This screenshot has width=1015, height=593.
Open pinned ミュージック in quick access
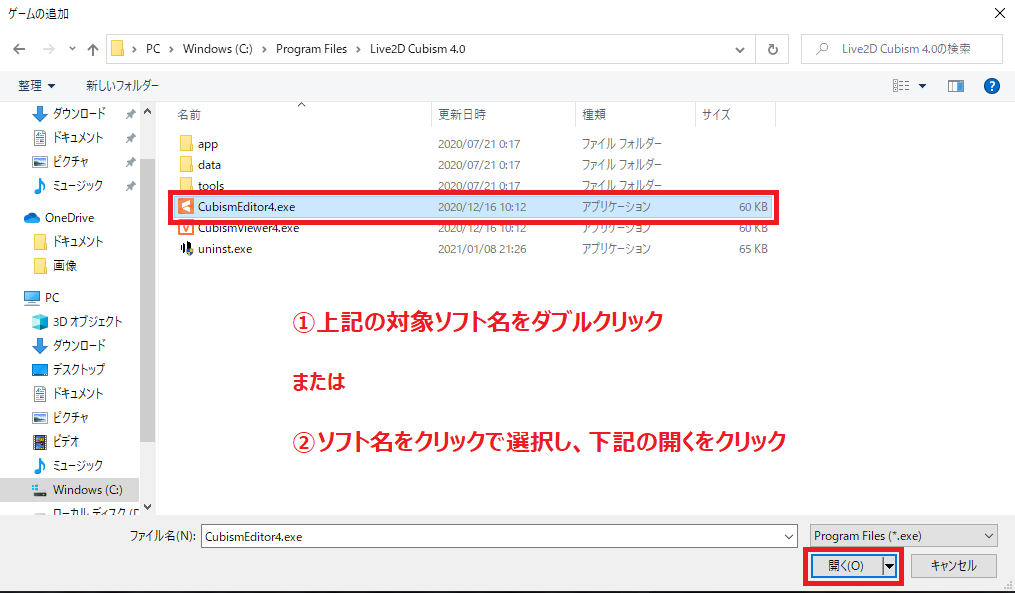78,185
